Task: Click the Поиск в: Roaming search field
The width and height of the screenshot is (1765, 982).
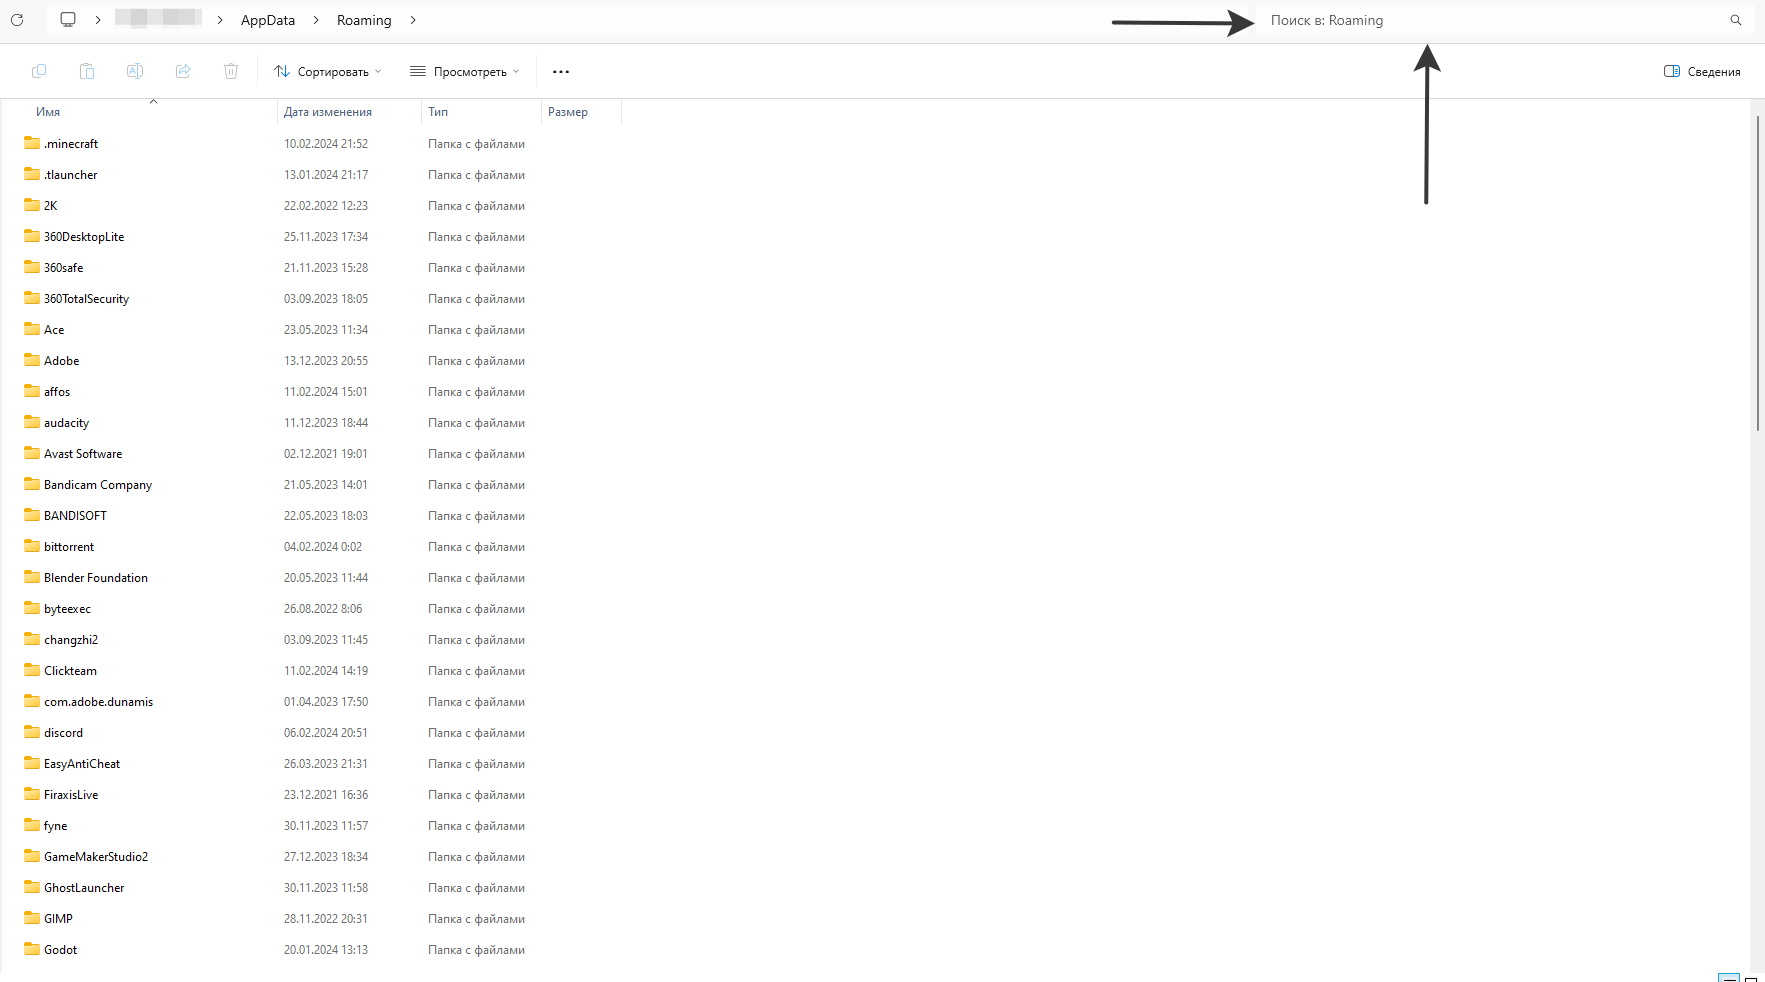Action: point(1505,20)
